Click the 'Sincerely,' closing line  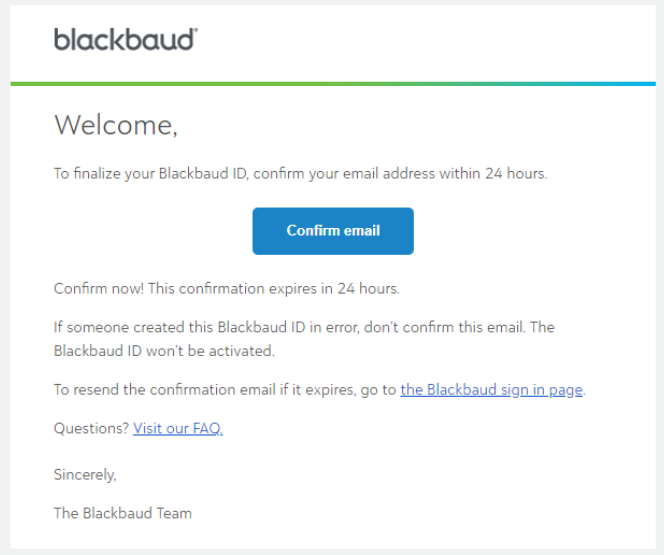point(85,475)
